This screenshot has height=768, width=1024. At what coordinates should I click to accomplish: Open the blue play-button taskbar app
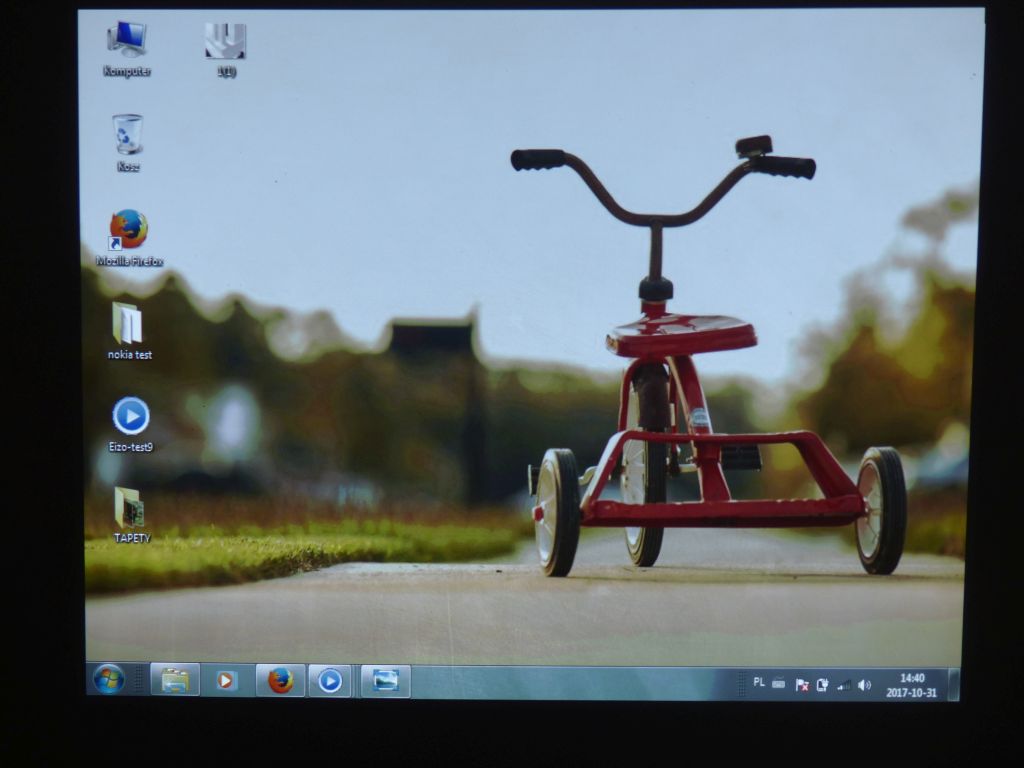click(x=330, y=681)
